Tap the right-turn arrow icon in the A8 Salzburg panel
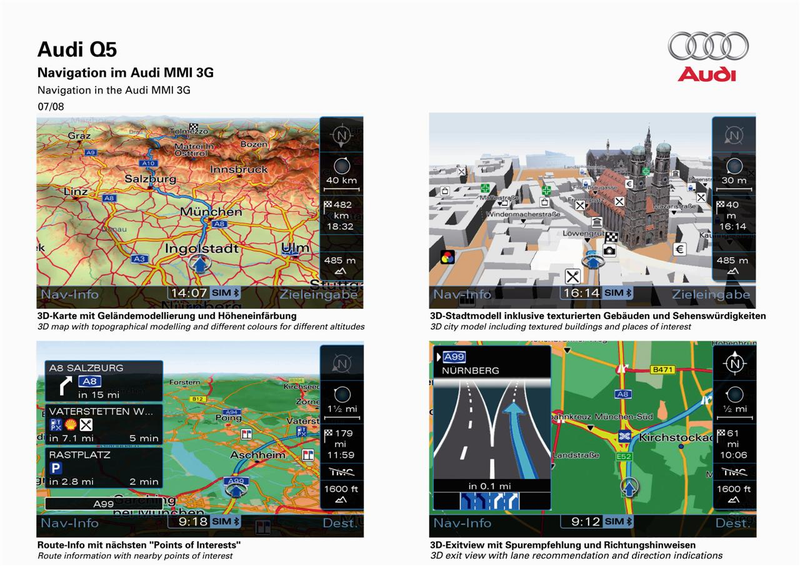 click(x=65, y=385)
